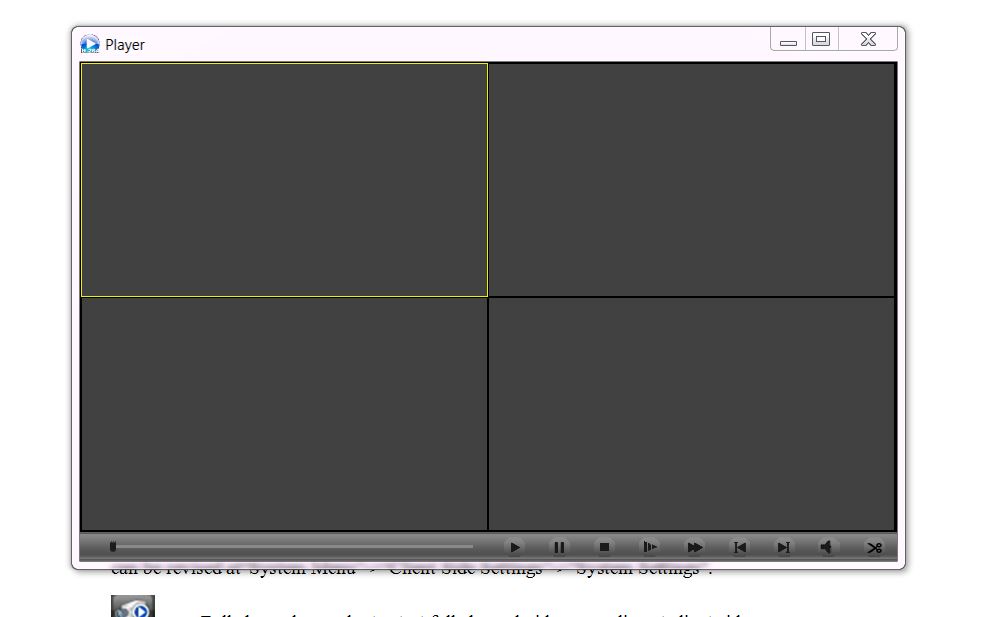Click the Player app icon in title bar
Image resolution: width=981 pixels, height=617 pixels.
(x=89, y=44)
